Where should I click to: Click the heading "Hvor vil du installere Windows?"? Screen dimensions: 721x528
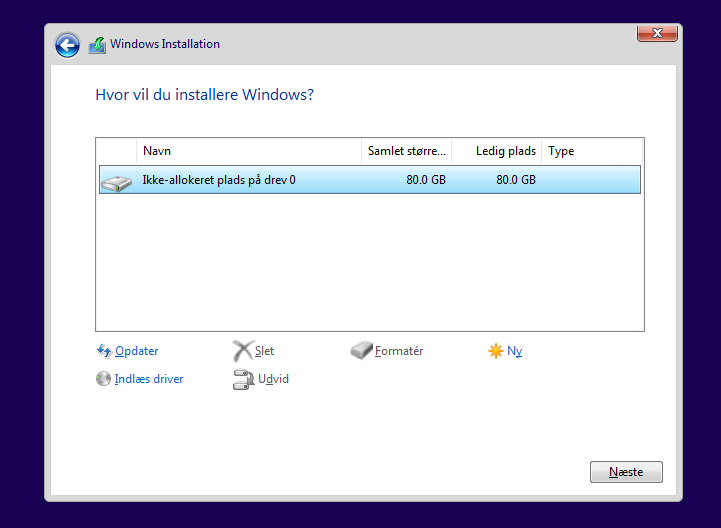(x=205, y=95)
